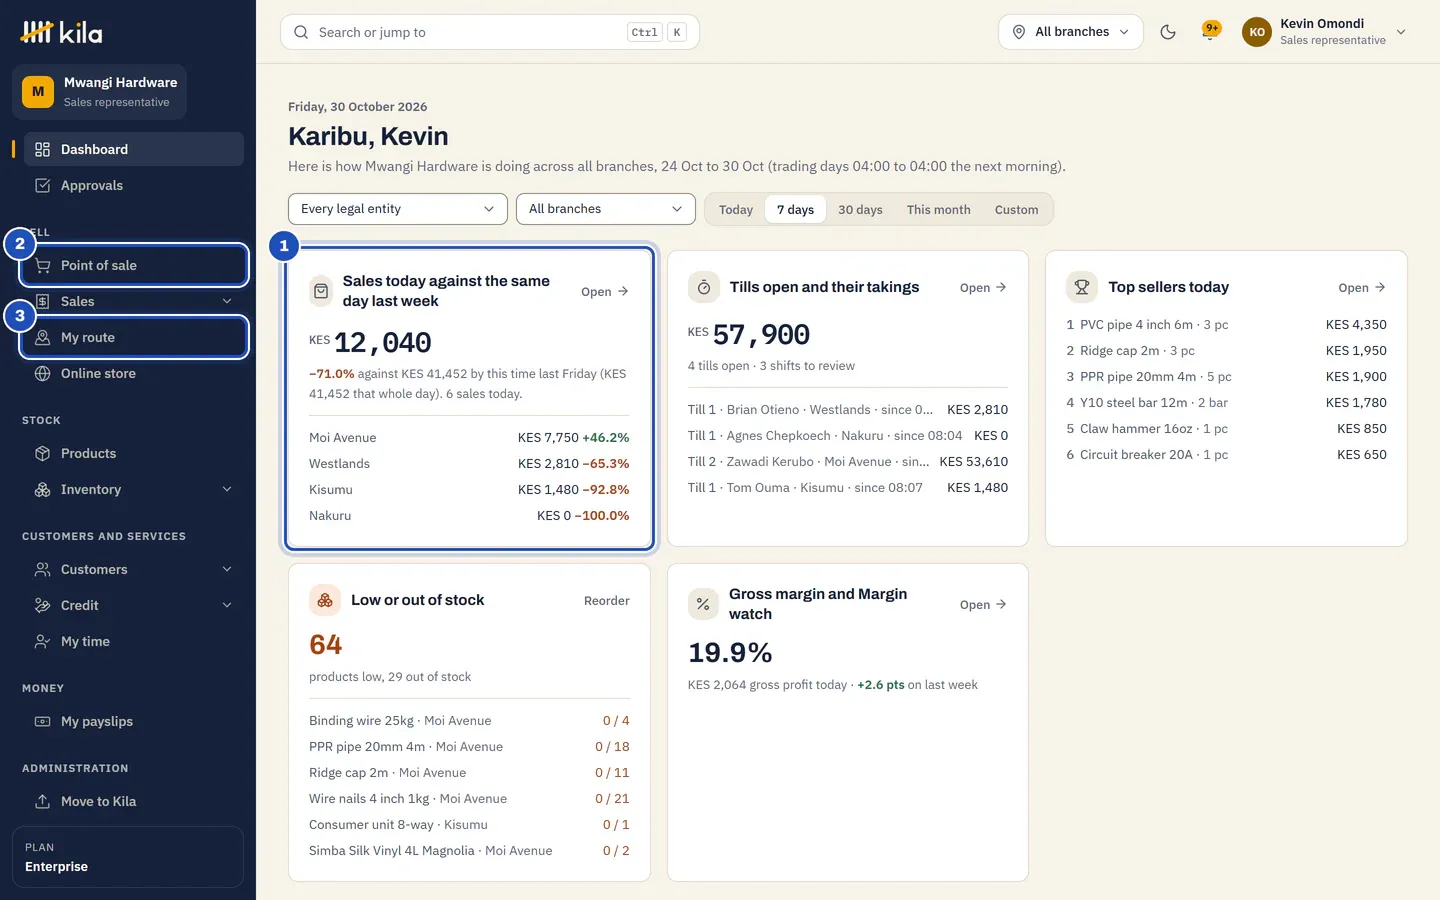Viewport: 1440px width, 900px height.
Task: Click the Move to Kila upload icon
Action: (x=42, y=801)
